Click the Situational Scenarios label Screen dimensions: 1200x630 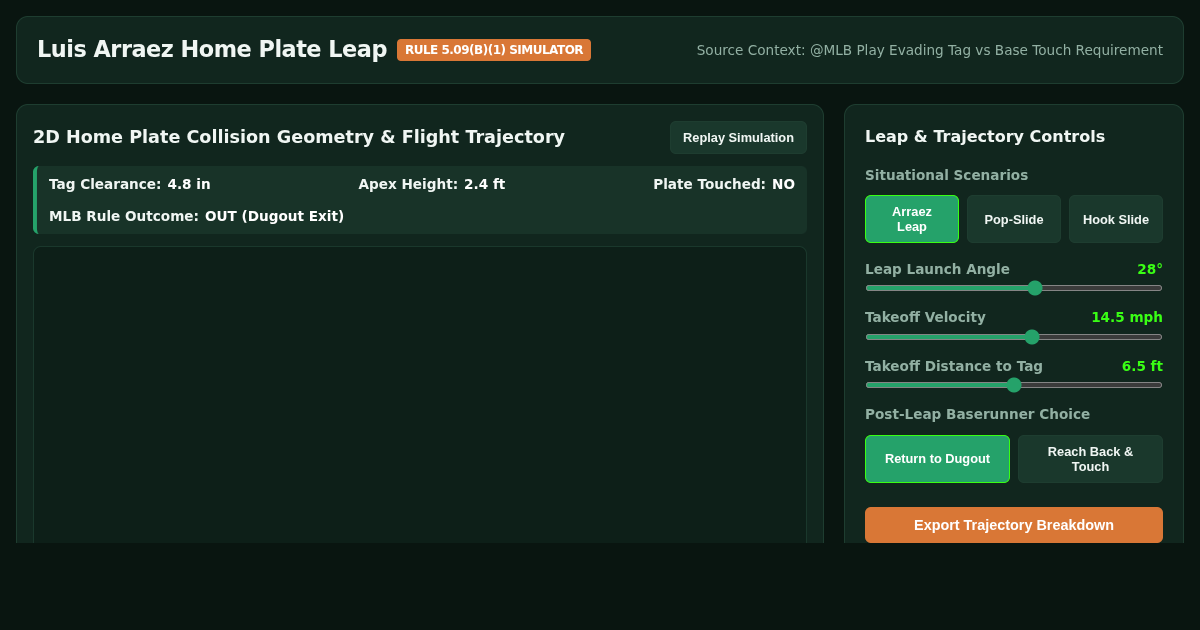pos(946,175)
